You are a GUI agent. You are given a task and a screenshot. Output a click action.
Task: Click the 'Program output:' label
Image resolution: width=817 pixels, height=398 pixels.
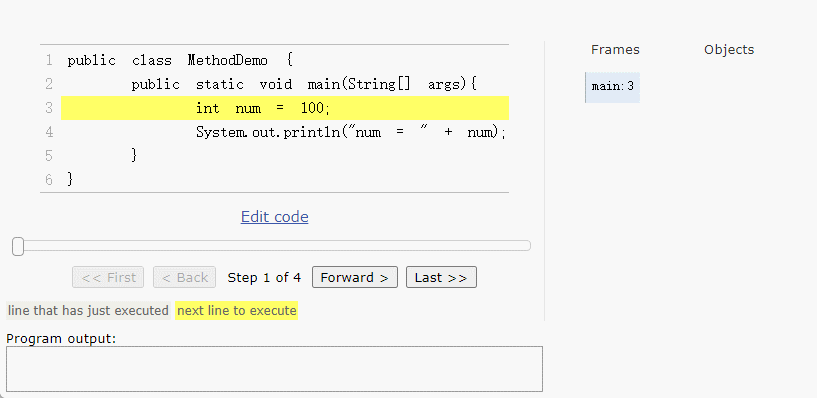point(61,339)
